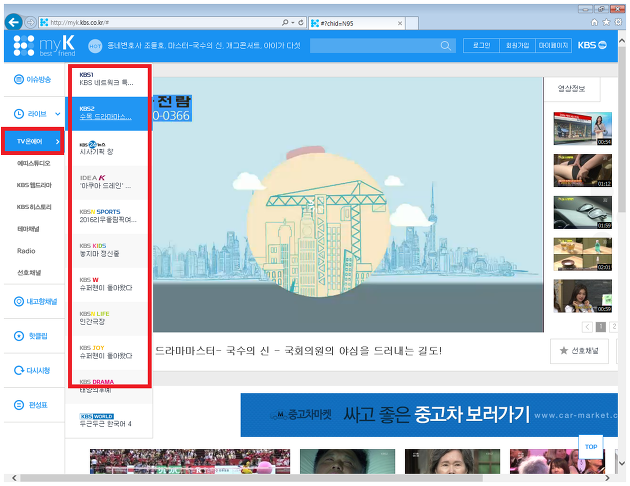This screenshot has width=630, height=486.
Task: Click the vertical scrollbar down arrow
Action: pos(622,463)
